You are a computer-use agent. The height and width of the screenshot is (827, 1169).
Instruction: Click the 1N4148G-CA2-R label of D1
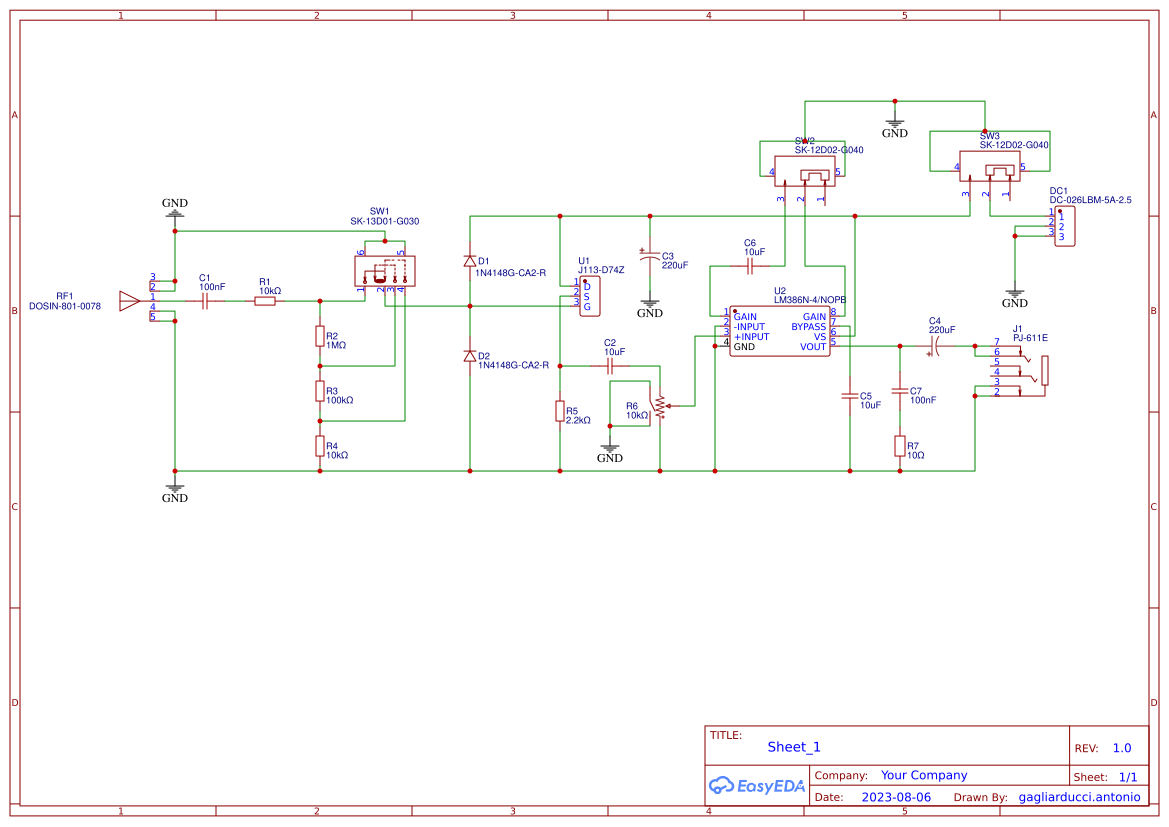(511, 273)
